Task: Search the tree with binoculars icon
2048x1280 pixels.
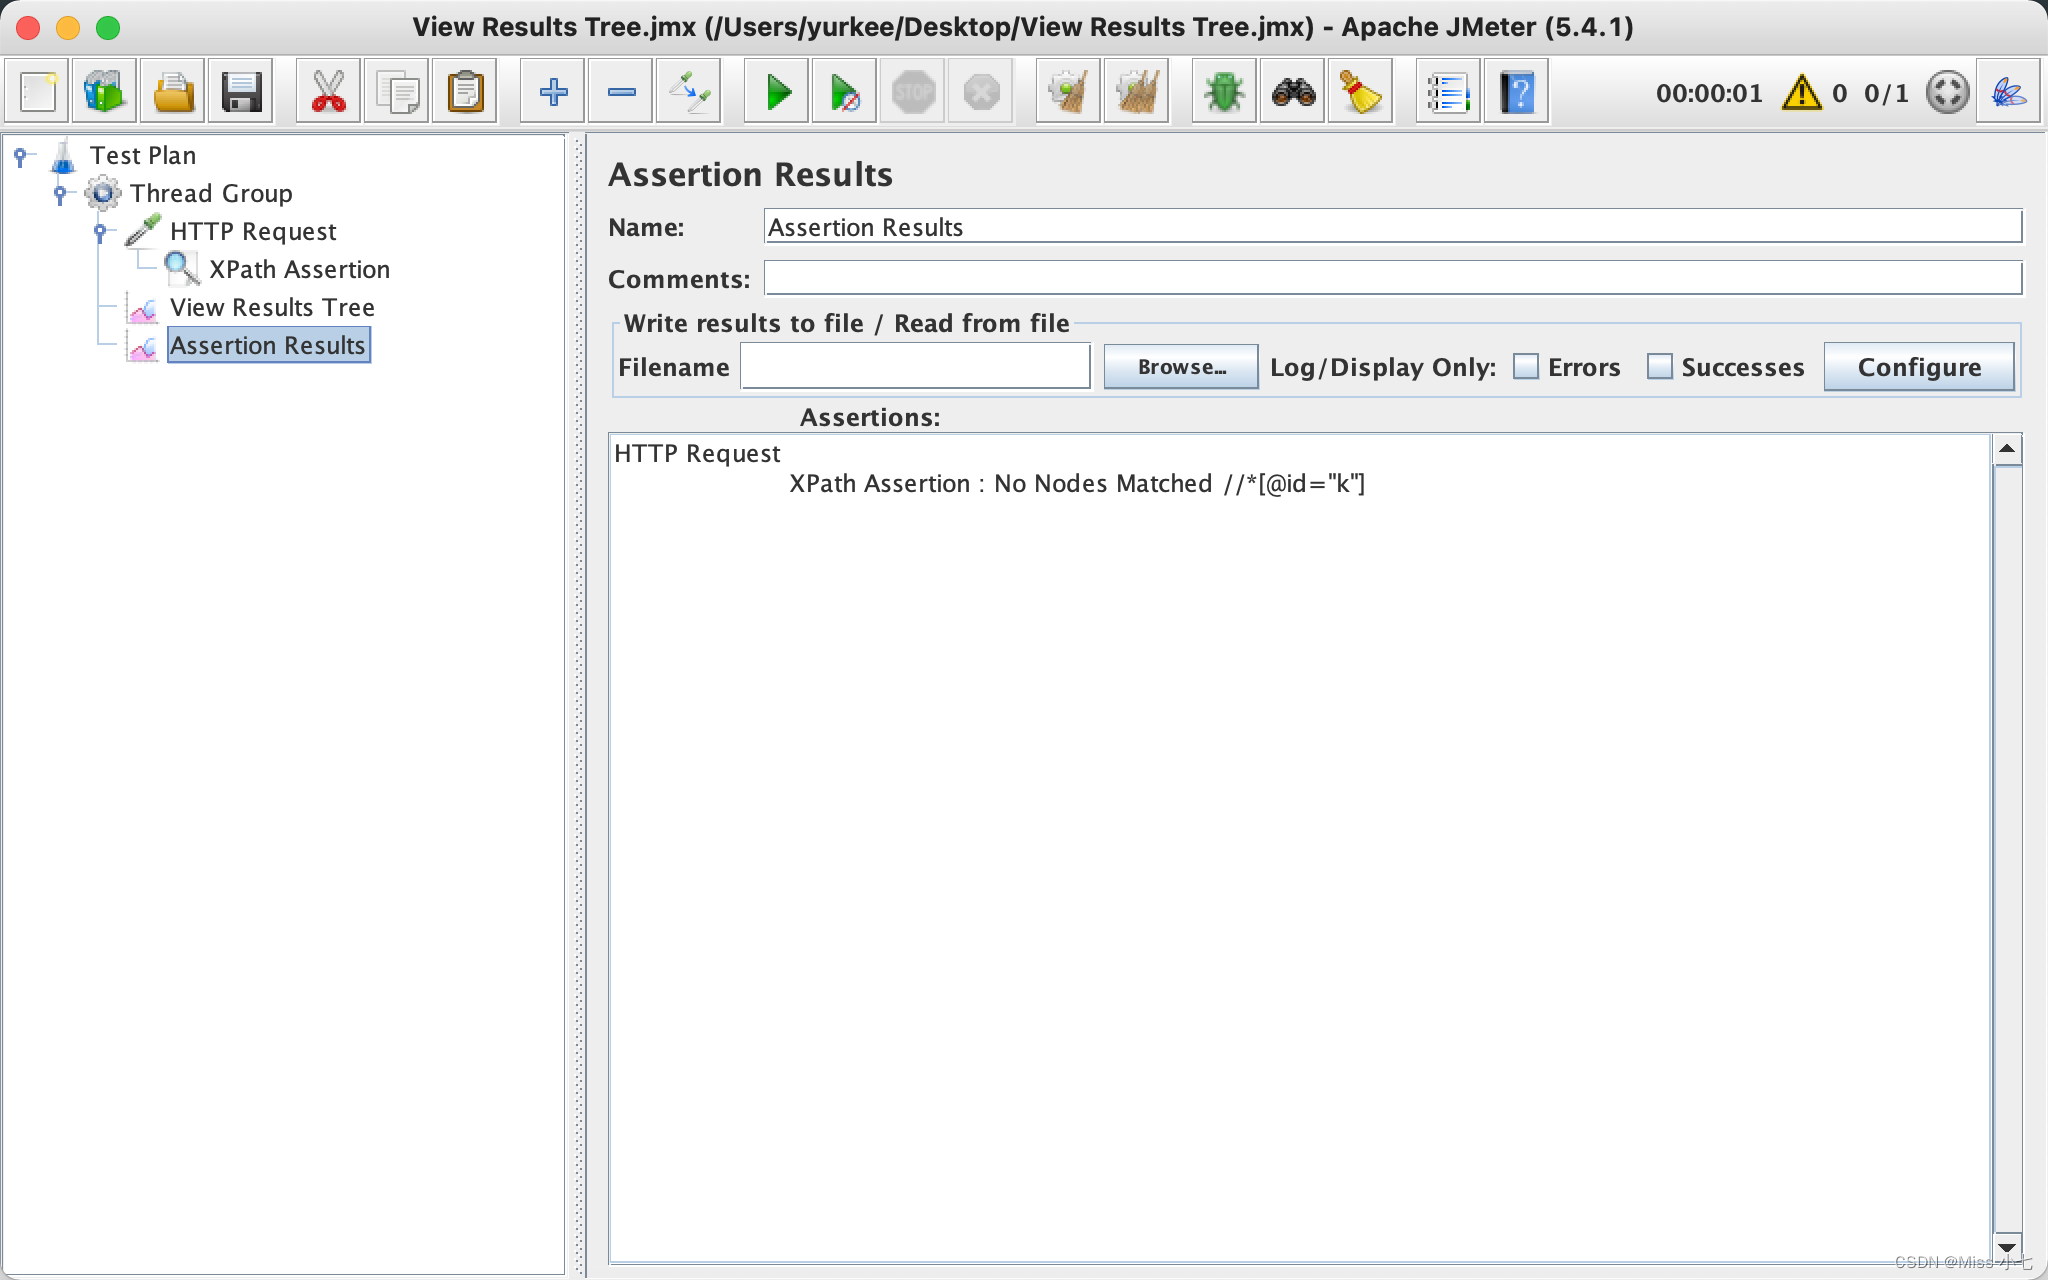Action: [1293, 92]
